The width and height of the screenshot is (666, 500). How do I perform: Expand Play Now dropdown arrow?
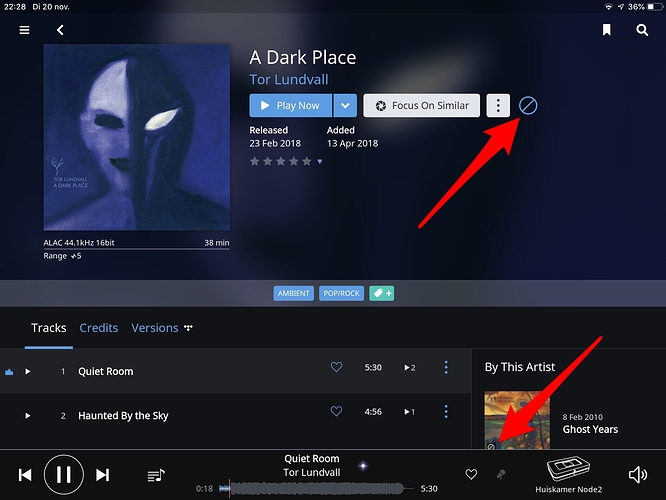click(x=345, y=105)
